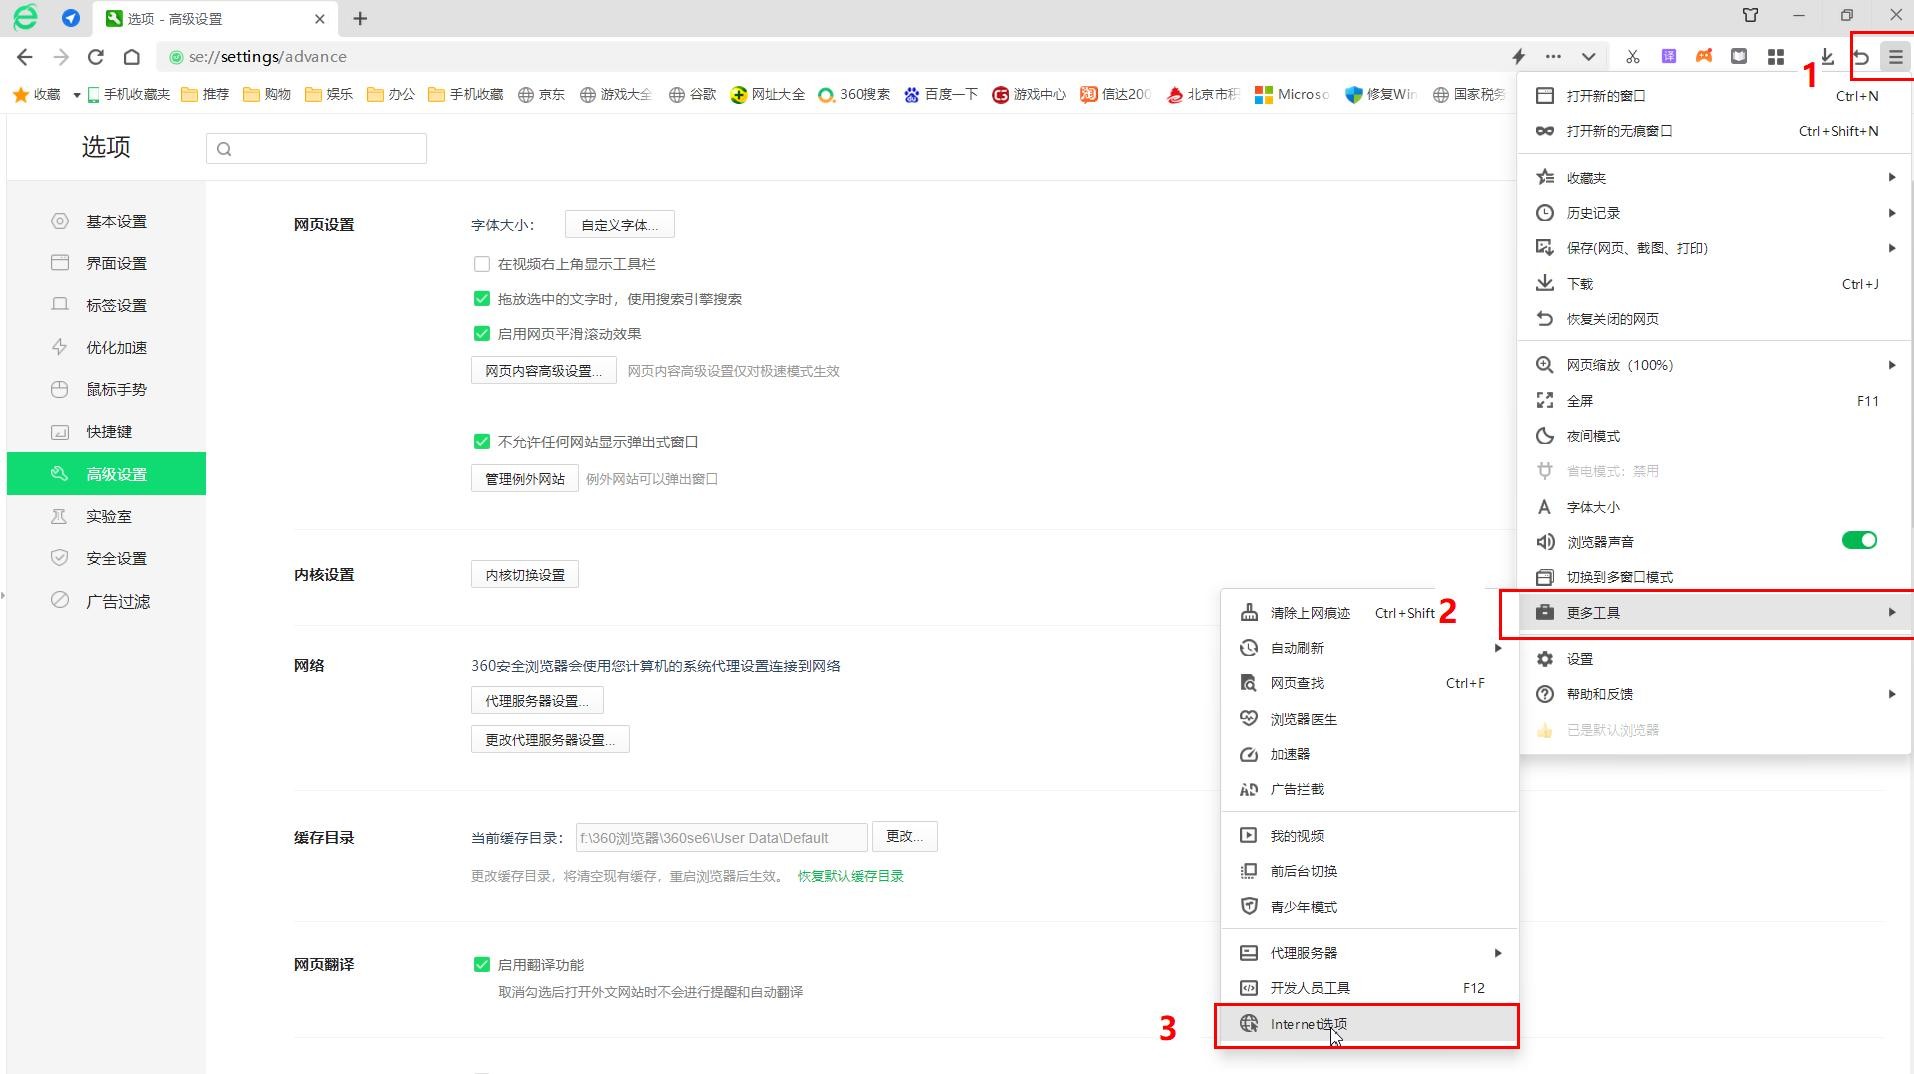Uncheck smooth page scrolling effect checkbox
This screenshot has height=1074, width=1914.
[482, 334]
